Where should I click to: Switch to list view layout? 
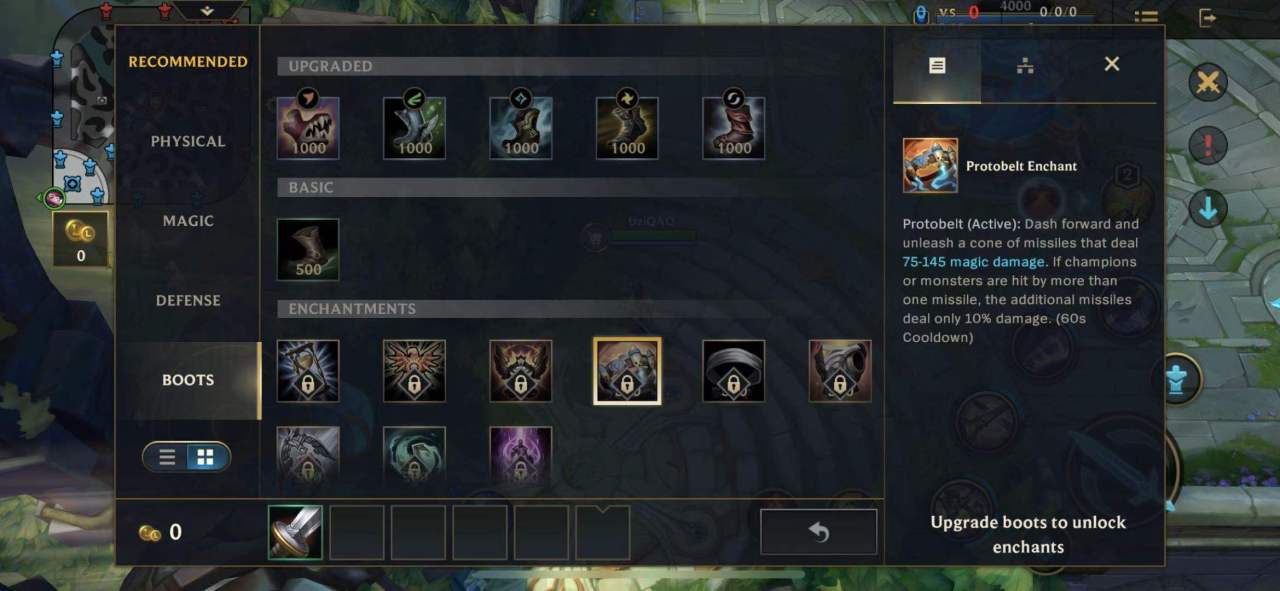pos(168,457)
